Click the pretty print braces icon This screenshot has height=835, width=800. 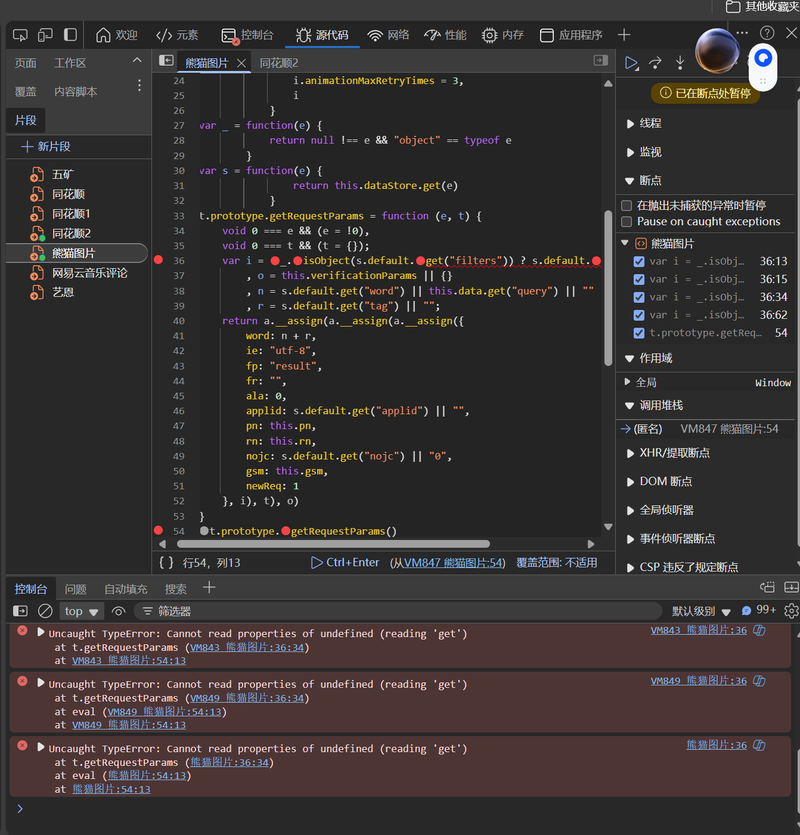166,563
